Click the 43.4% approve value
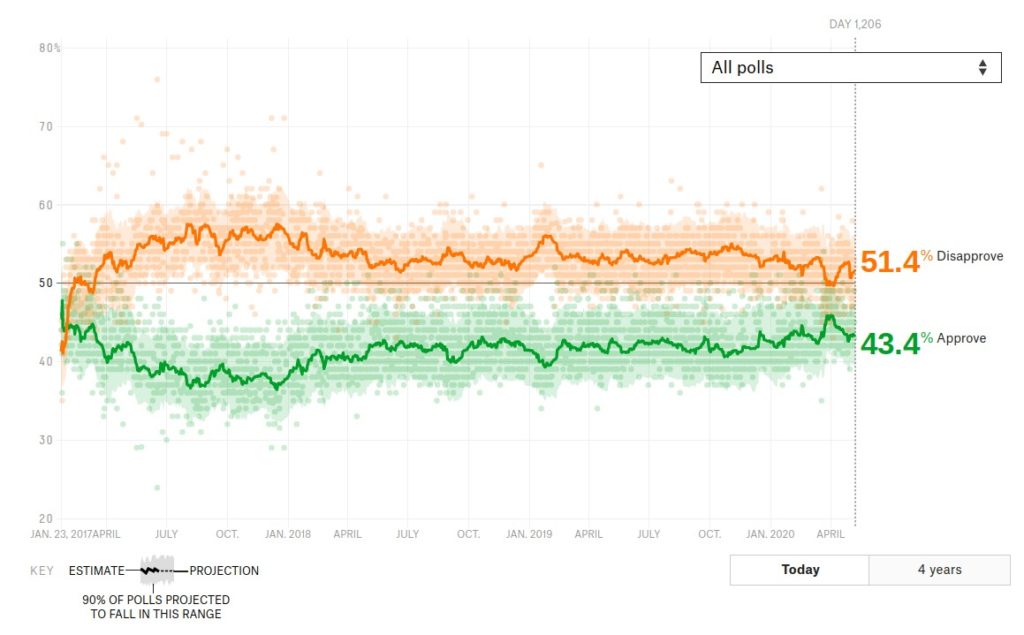Screen dimensions: 1024x635 [x=889, y=344]
